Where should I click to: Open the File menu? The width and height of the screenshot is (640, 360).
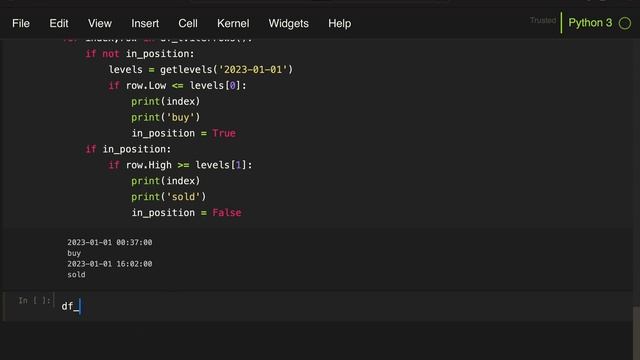coord(21,24)
